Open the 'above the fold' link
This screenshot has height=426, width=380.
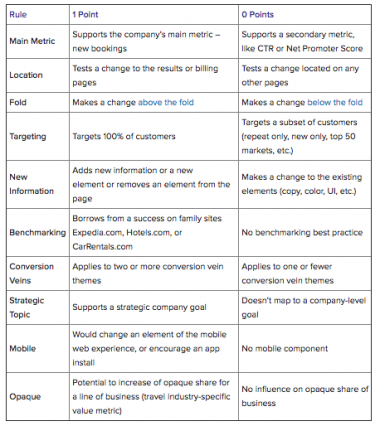[166, 102]
